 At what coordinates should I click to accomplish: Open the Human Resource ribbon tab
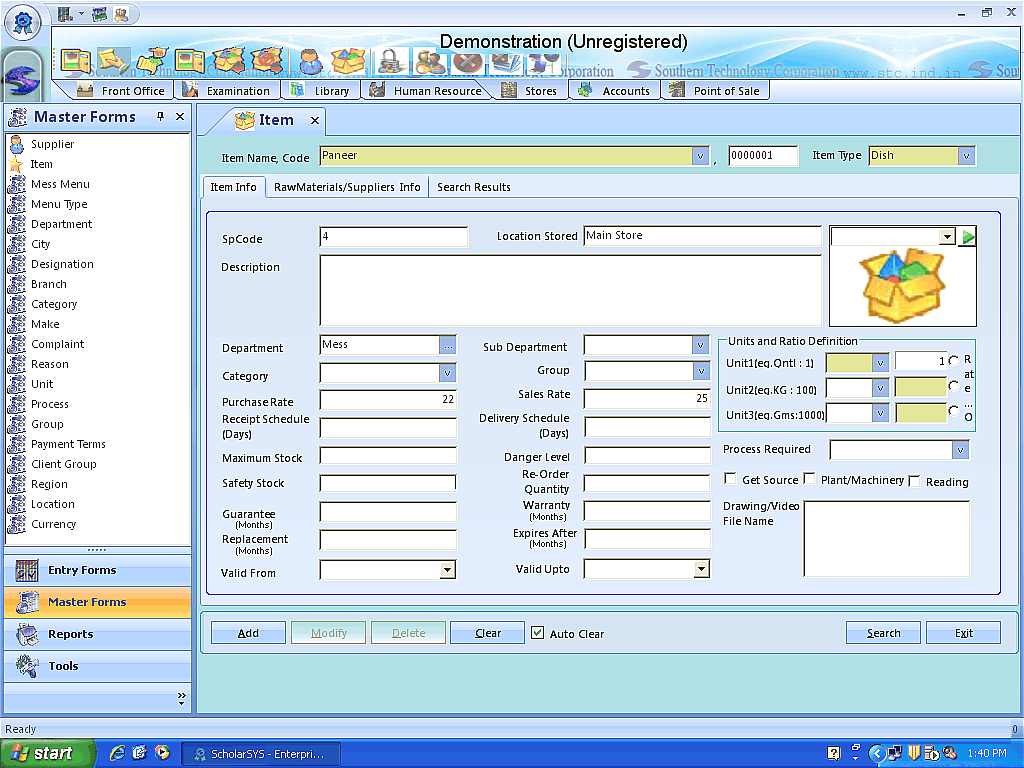(436, 91)
